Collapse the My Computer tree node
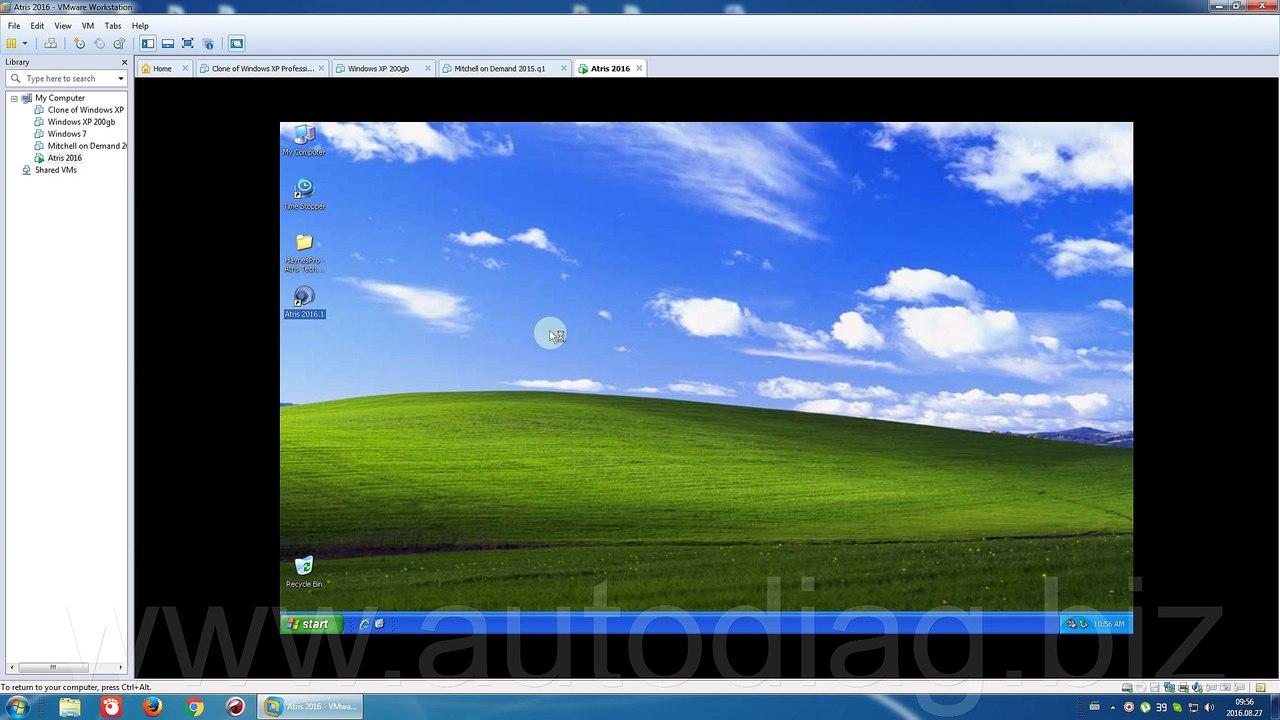This screenshot has height=720, width=1280. [14, 98]
